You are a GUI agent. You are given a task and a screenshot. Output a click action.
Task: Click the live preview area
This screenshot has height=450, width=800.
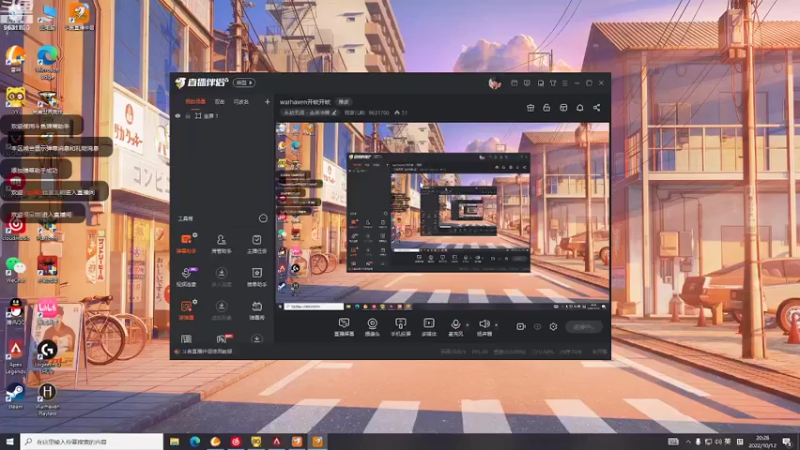442,216
